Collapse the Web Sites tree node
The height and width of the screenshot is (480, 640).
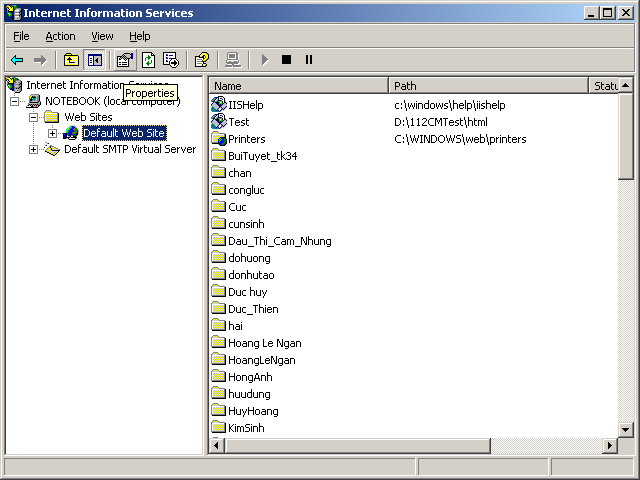(33, 117)
